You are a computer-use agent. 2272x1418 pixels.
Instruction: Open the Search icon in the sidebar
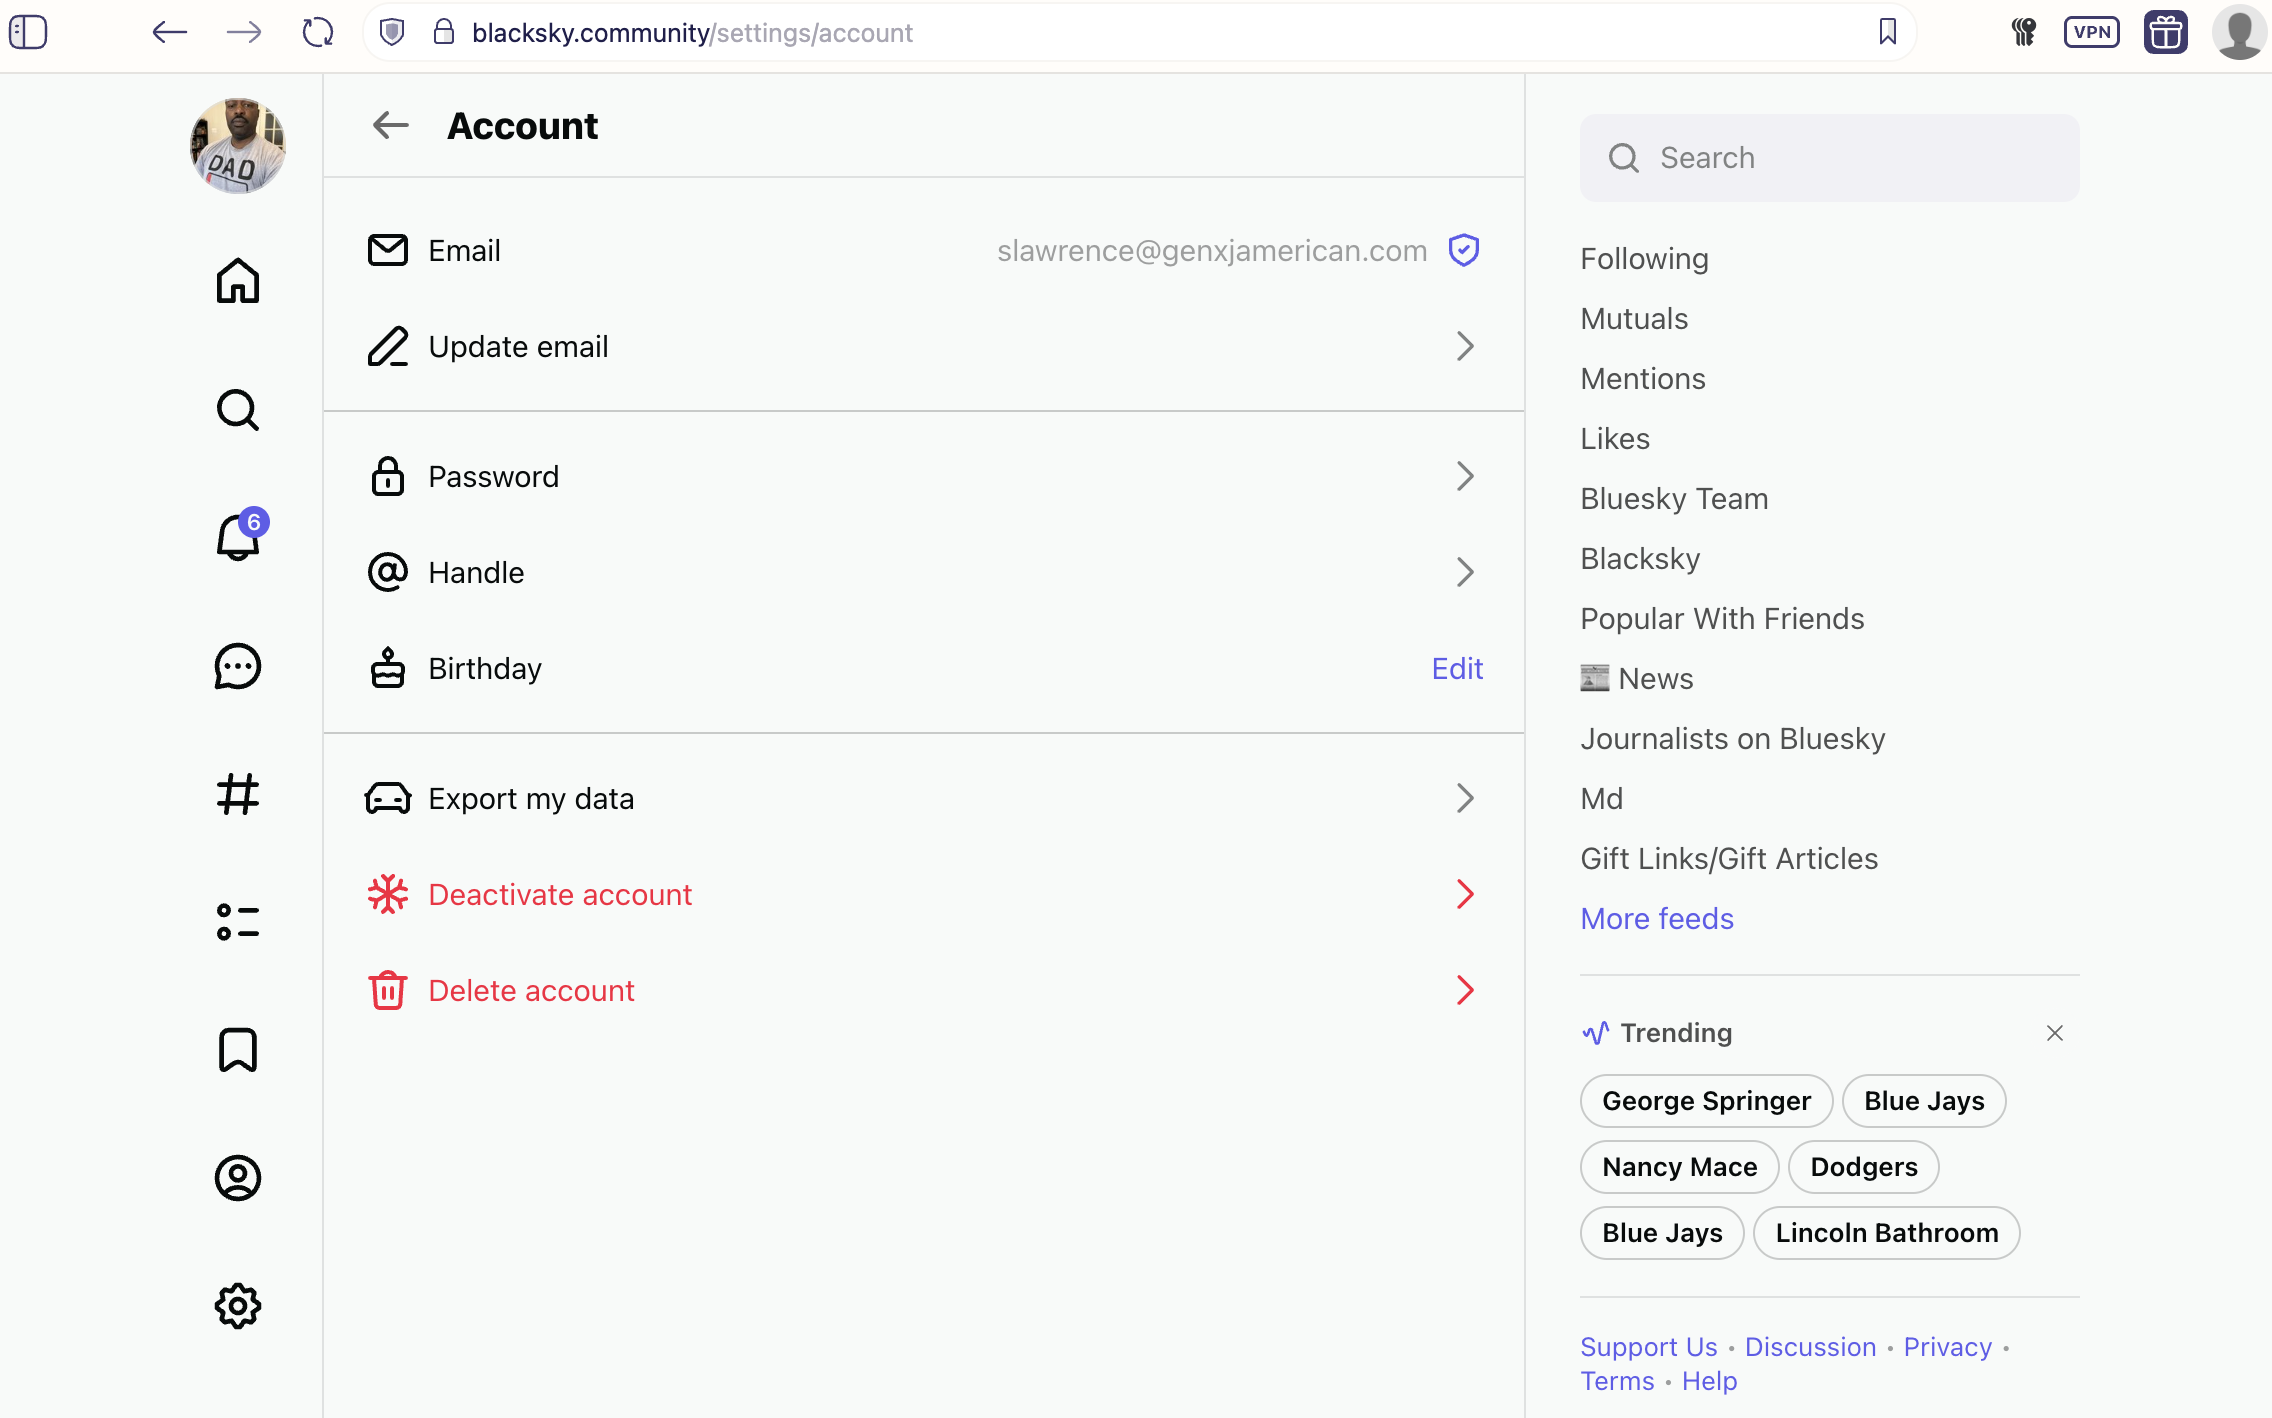tap(237, 410)
